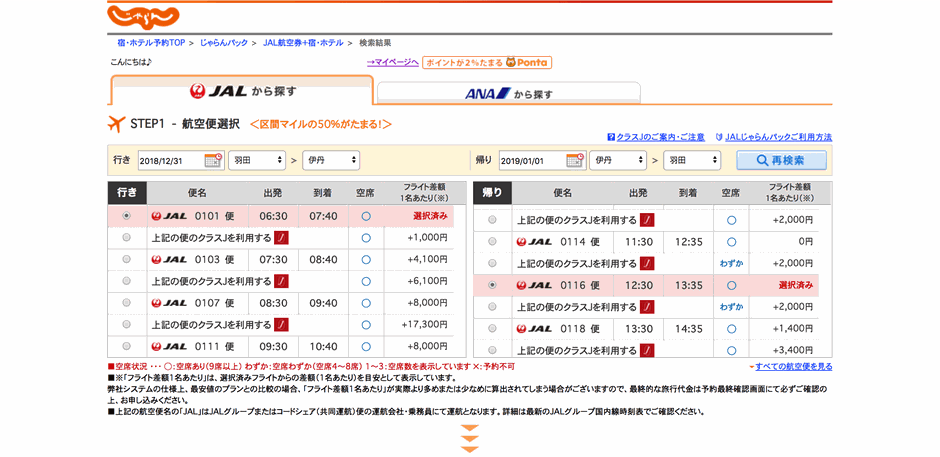Click the 再検索 search button

point(781,160)
